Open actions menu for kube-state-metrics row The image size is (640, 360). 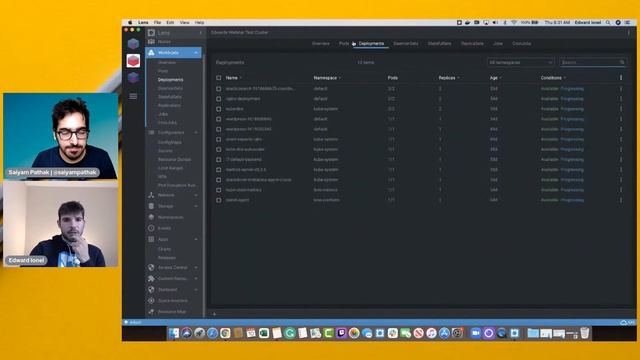click(x=621, y=190)
